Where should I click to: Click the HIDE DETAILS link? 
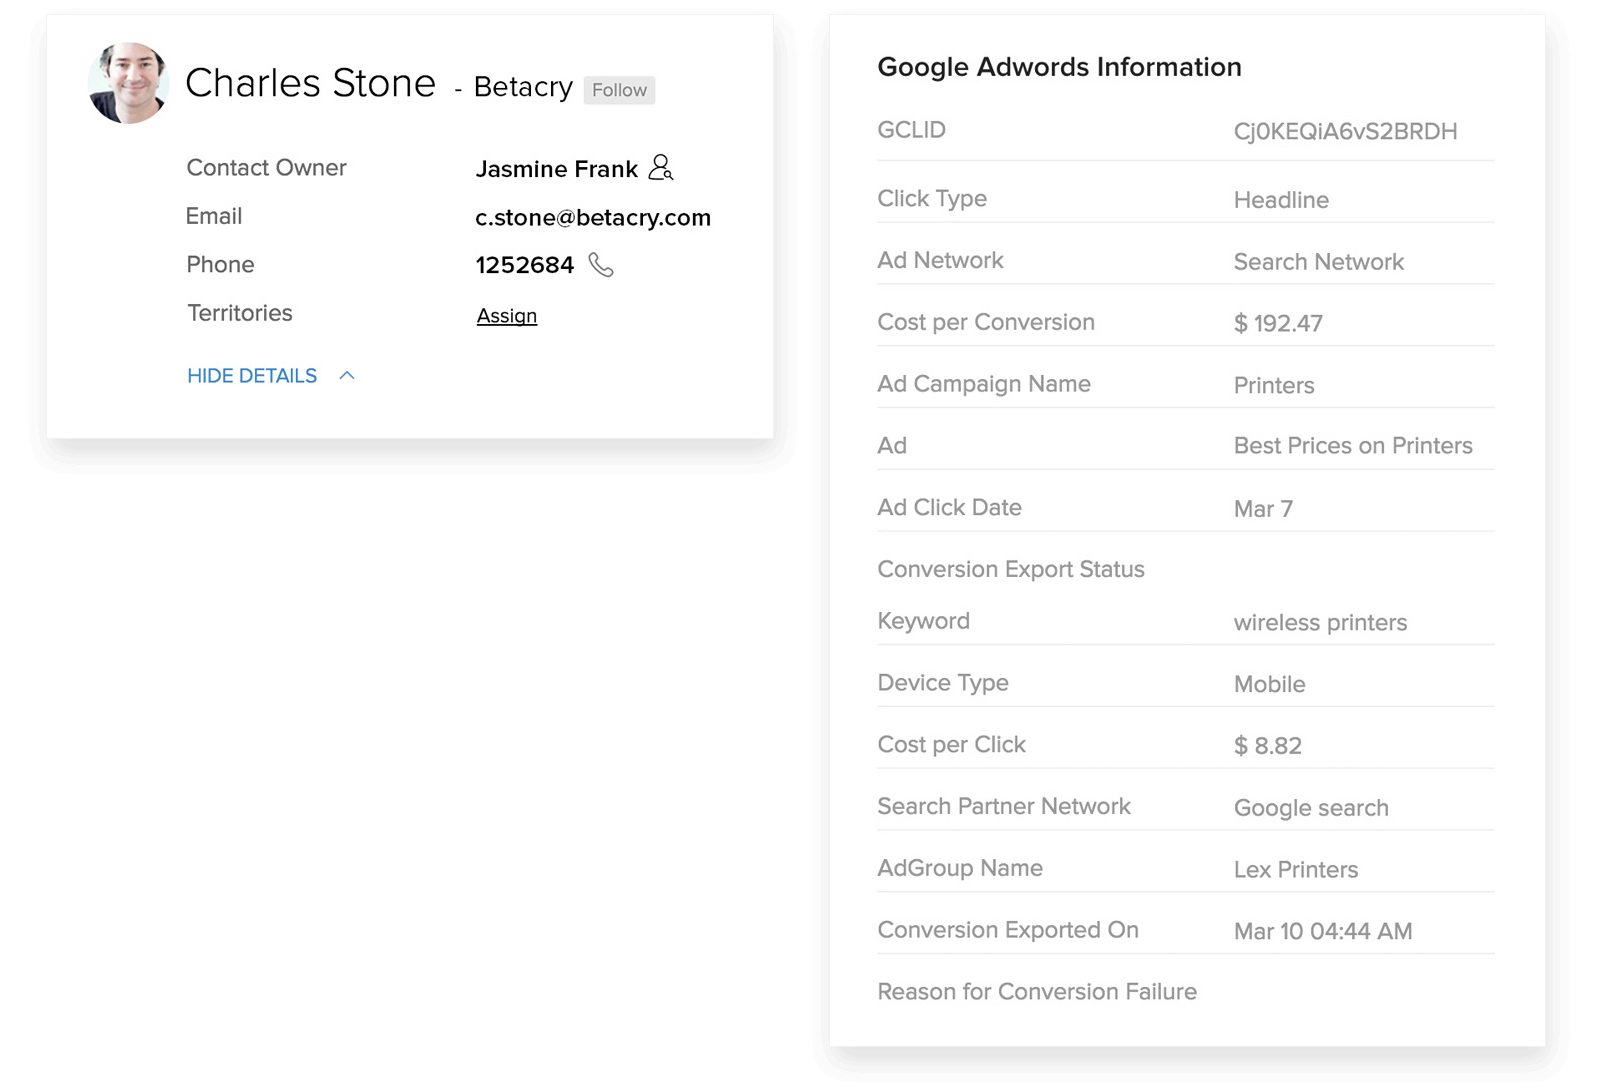tap(252, 376)
